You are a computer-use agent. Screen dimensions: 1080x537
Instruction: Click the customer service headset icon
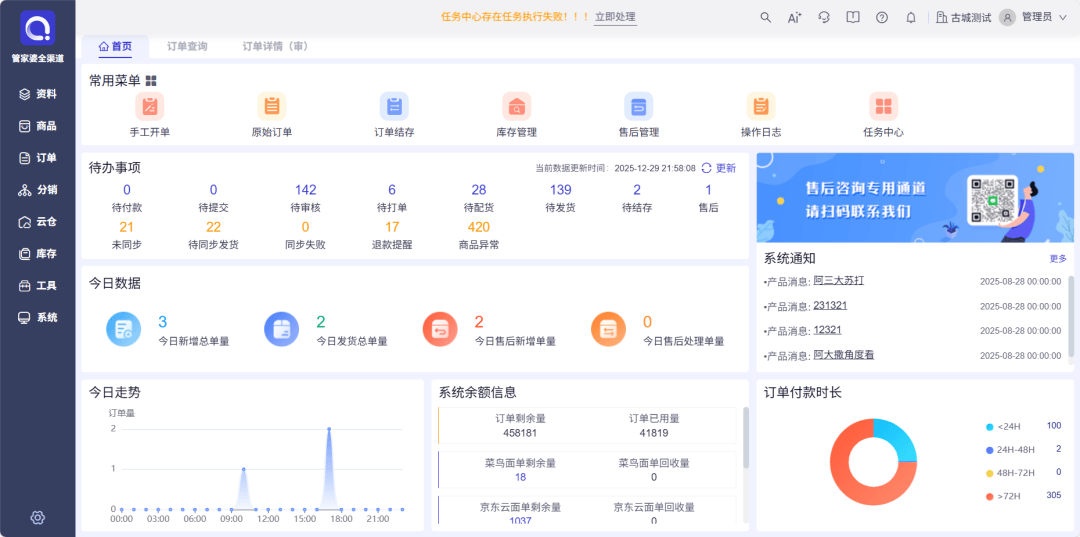pos(824,17)
